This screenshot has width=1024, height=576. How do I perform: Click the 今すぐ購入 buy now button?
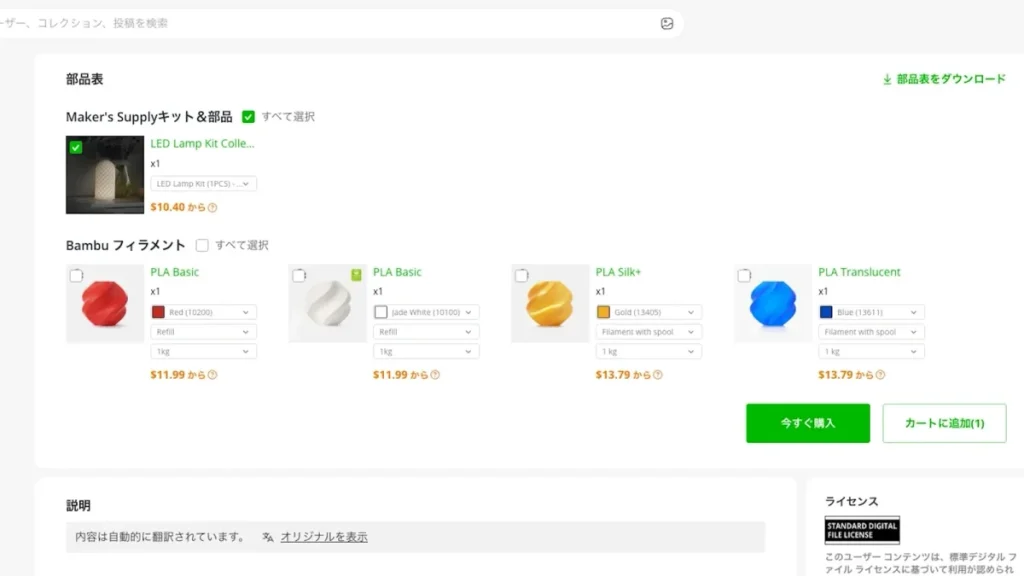pyautogui.click(x=808, y=423)
